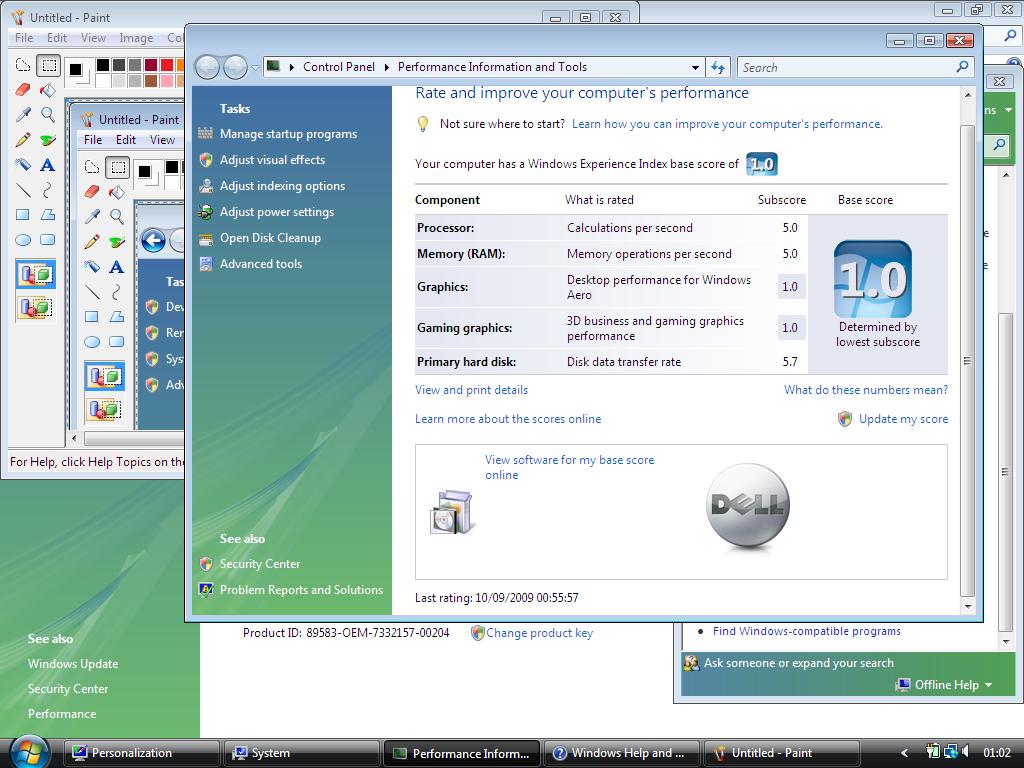Image resolution: width=1024 pixels, height=768 pixels.
Task: Select the Curve tool in Paint's toolbox
Action: [x=48, y=190]
